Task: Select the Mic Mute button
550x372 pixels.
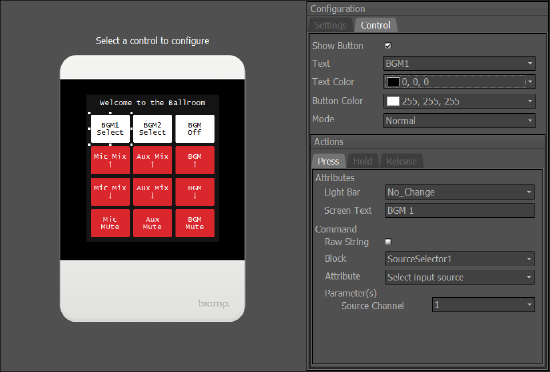Action: click(110, 223)
